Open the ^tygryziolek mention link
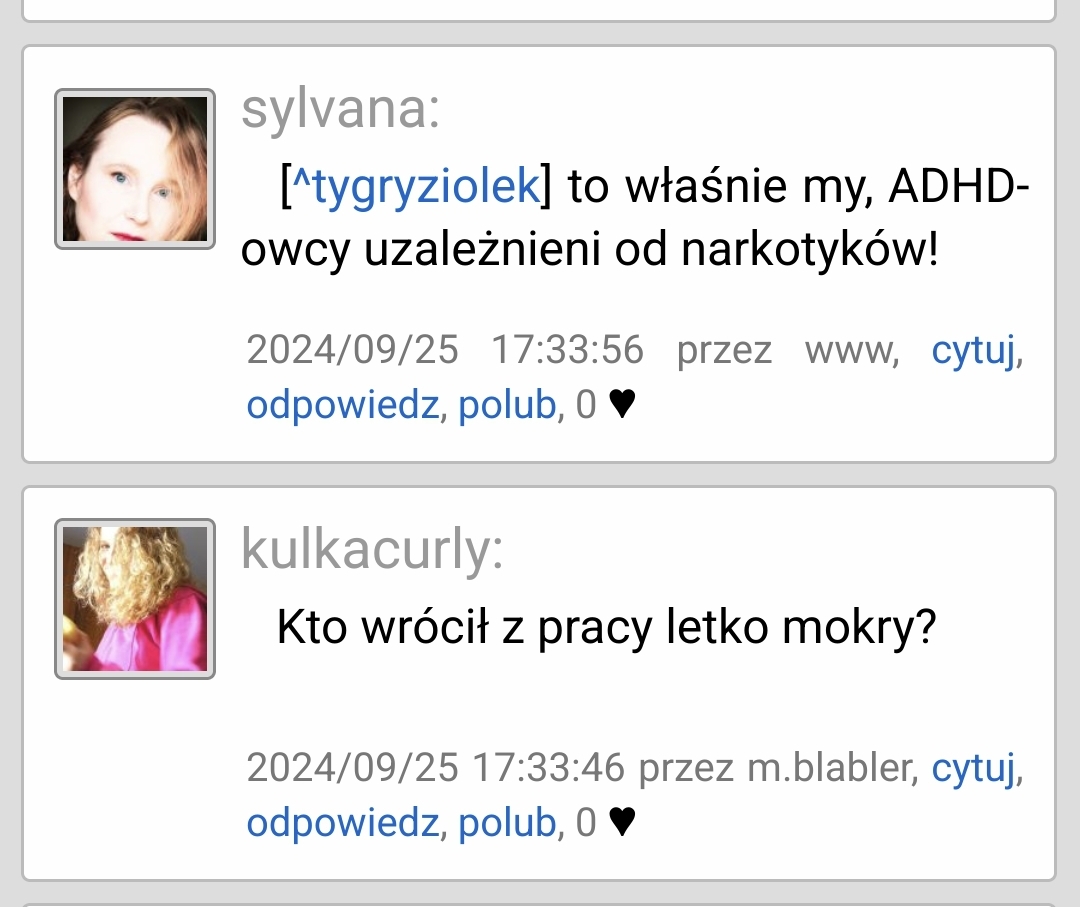1080x907 pixels. 417,186
